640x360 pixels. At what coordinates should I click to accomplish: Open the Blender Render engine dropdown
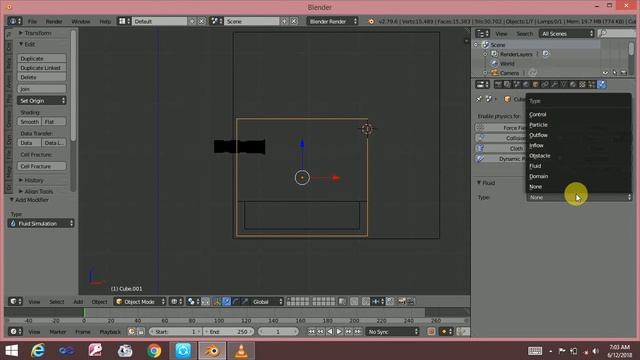333,21
